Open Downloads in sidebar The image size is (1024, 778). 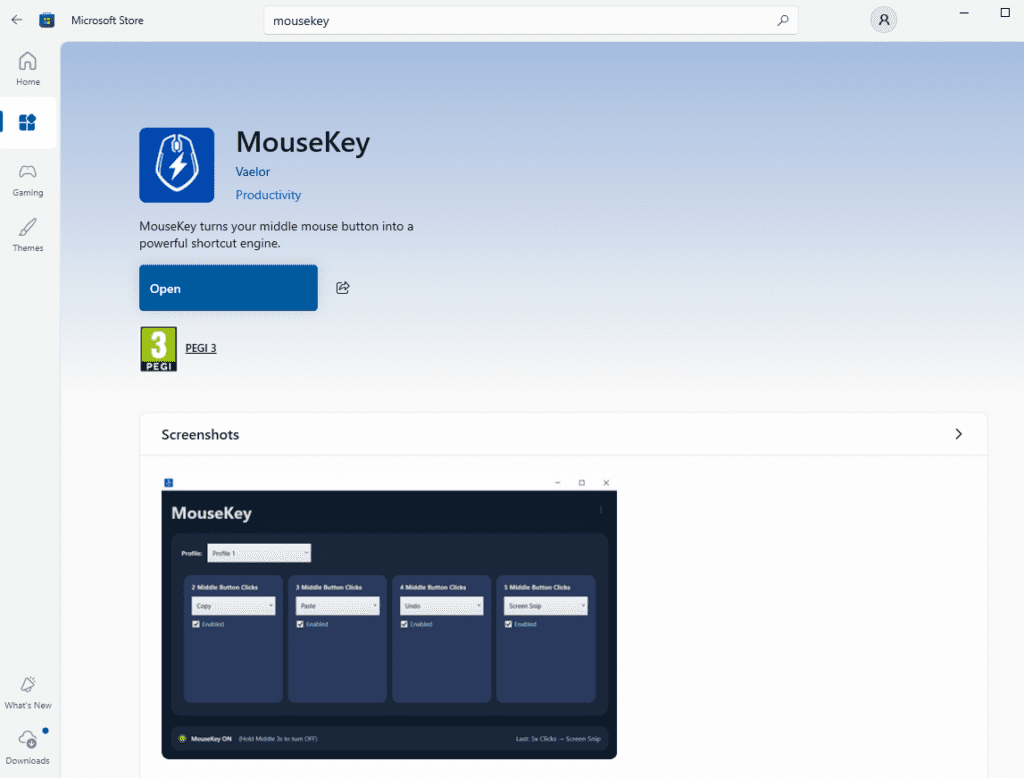27,747
